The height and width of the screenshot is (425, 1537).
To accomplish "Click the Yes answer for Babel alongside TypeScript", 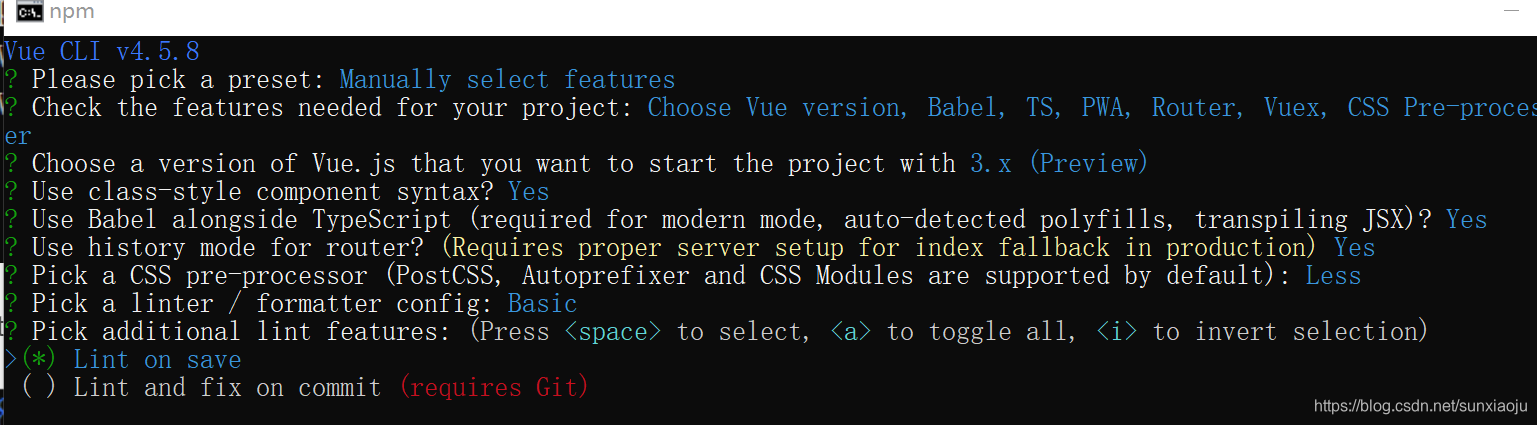I will pos(1467,220).
